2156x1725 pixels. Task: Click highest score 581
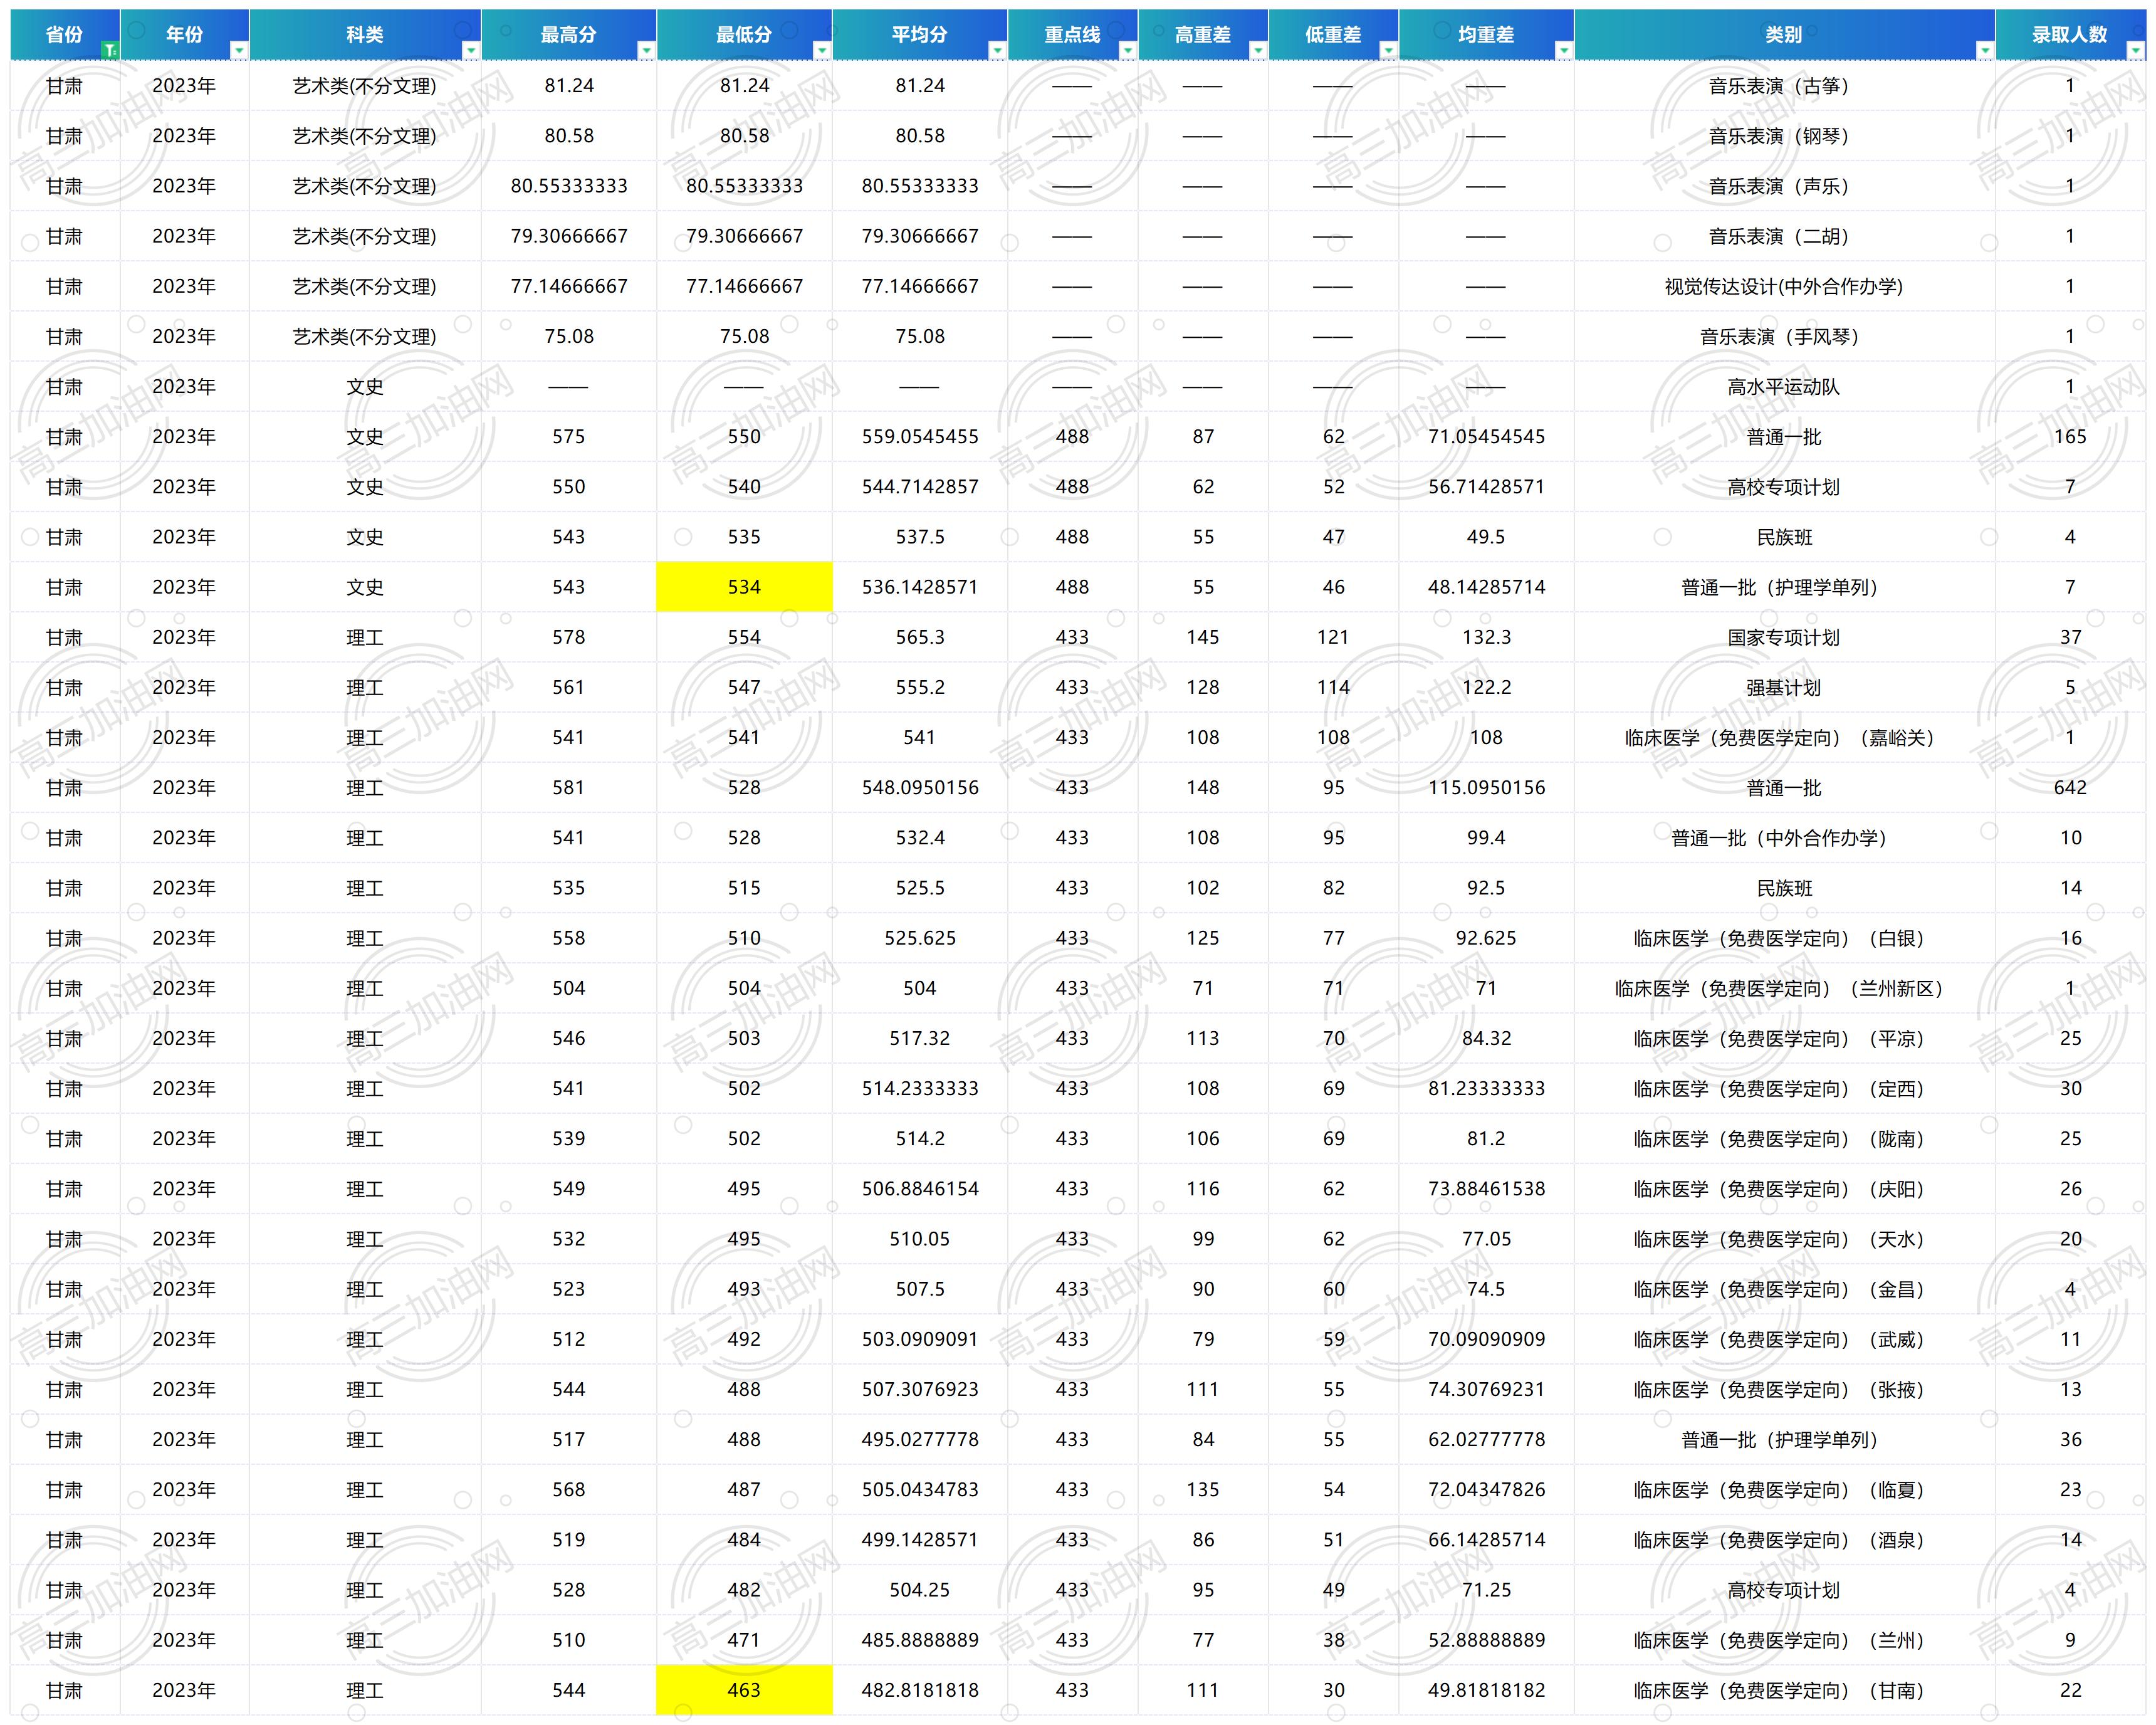click(x=569, y=788)
